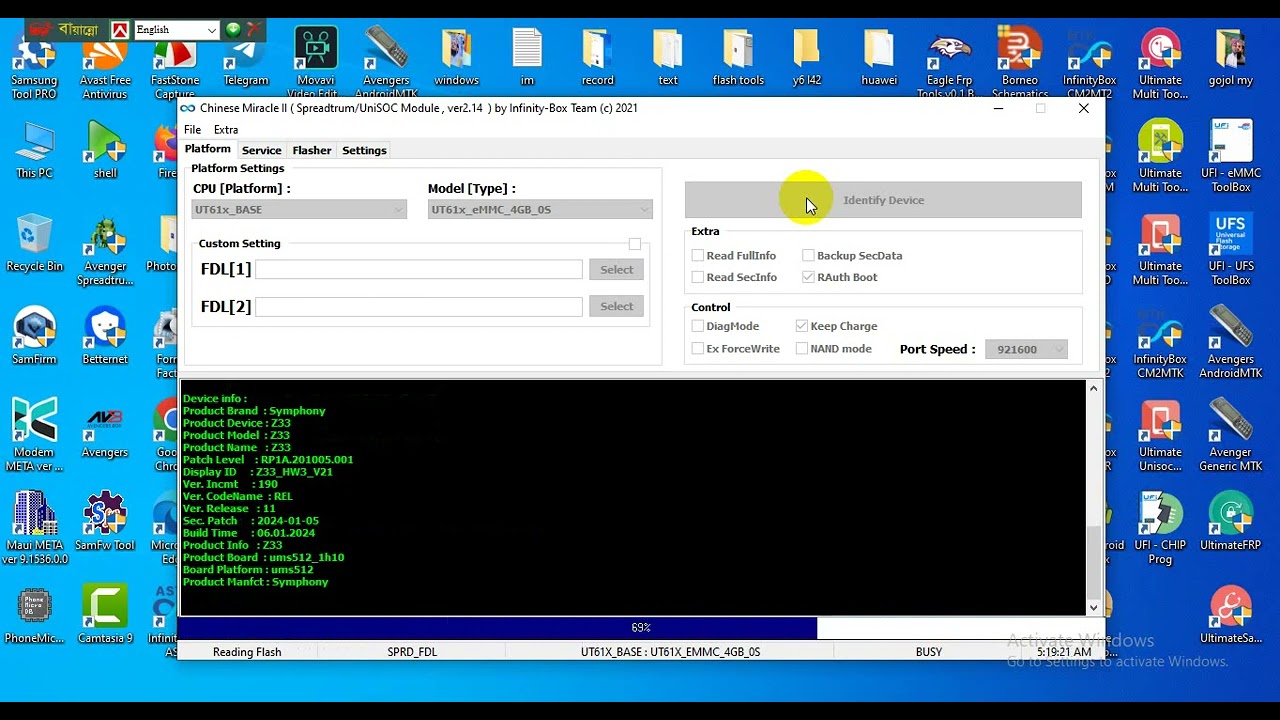The image size is (1280, 720).
Task: Expand the CPU Platform dropdown
Action: click(x=299, y=209)
